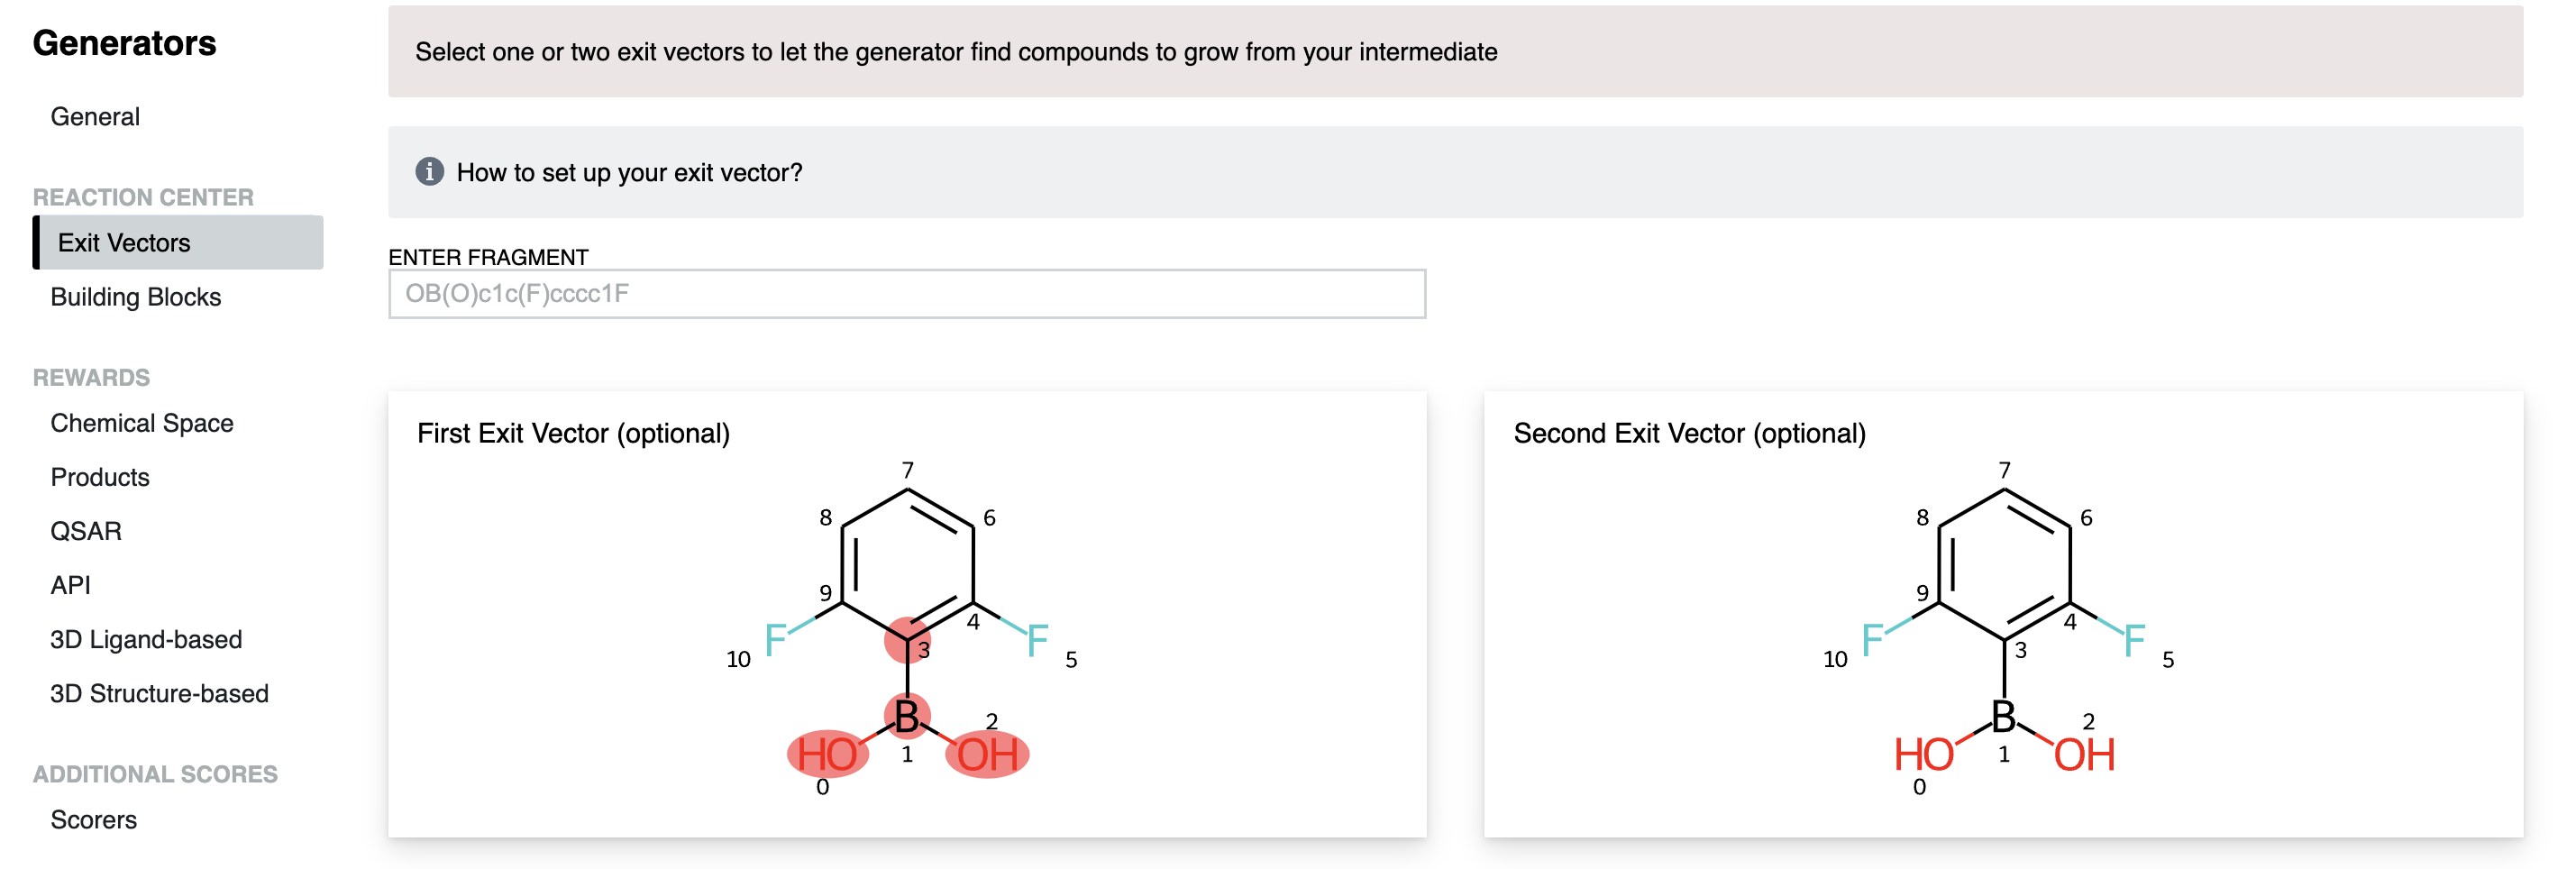Toggle highlighted OH atom 2 in first molecule
This screenshot has height=869, width=2576.
coord(987,754)
